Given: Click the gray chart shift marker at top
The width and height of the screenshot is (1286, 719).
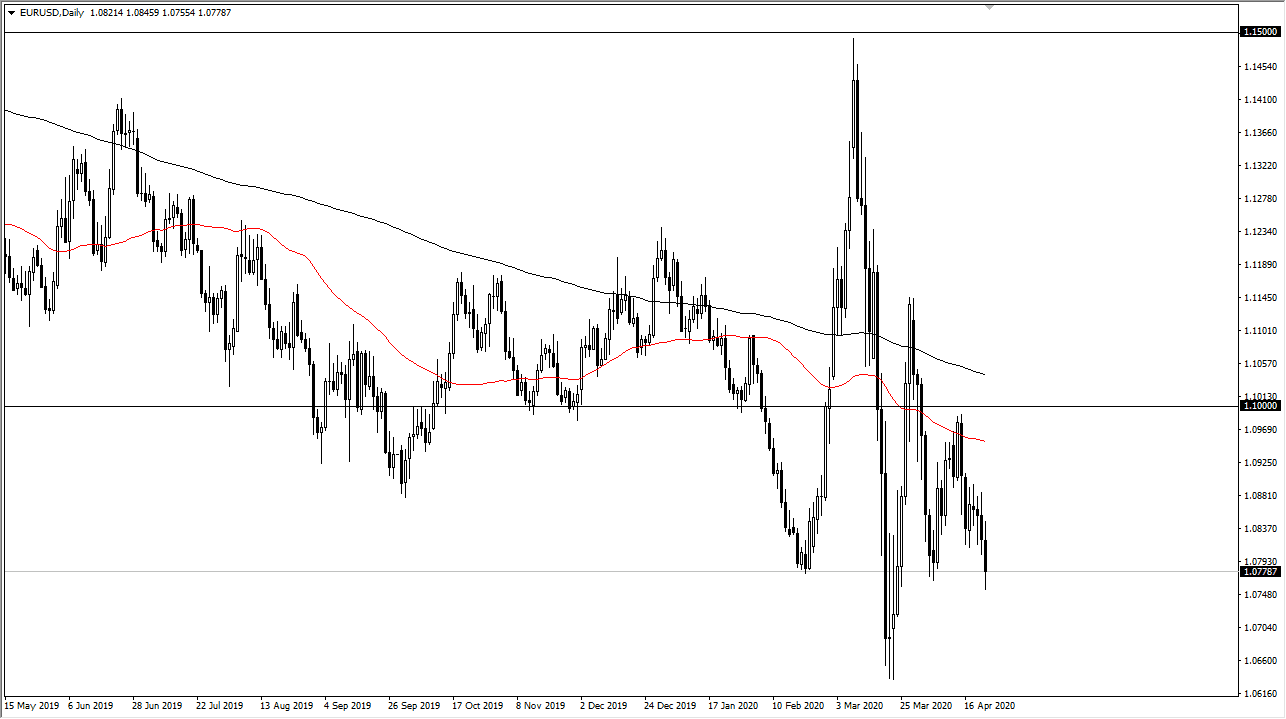Looking at the screenshot, I should click(991, 7).
